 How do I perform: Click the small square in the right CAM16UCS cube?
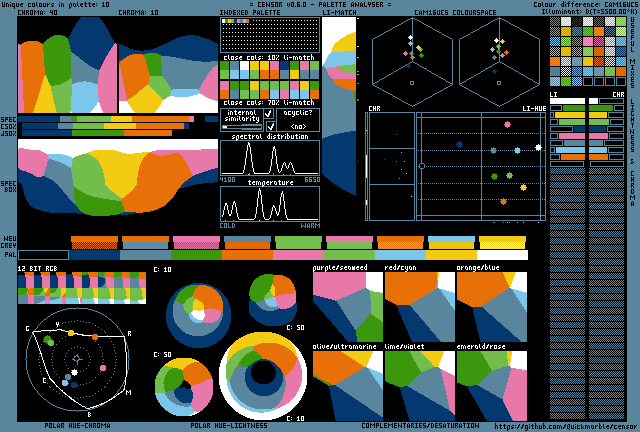click(499, 83)
